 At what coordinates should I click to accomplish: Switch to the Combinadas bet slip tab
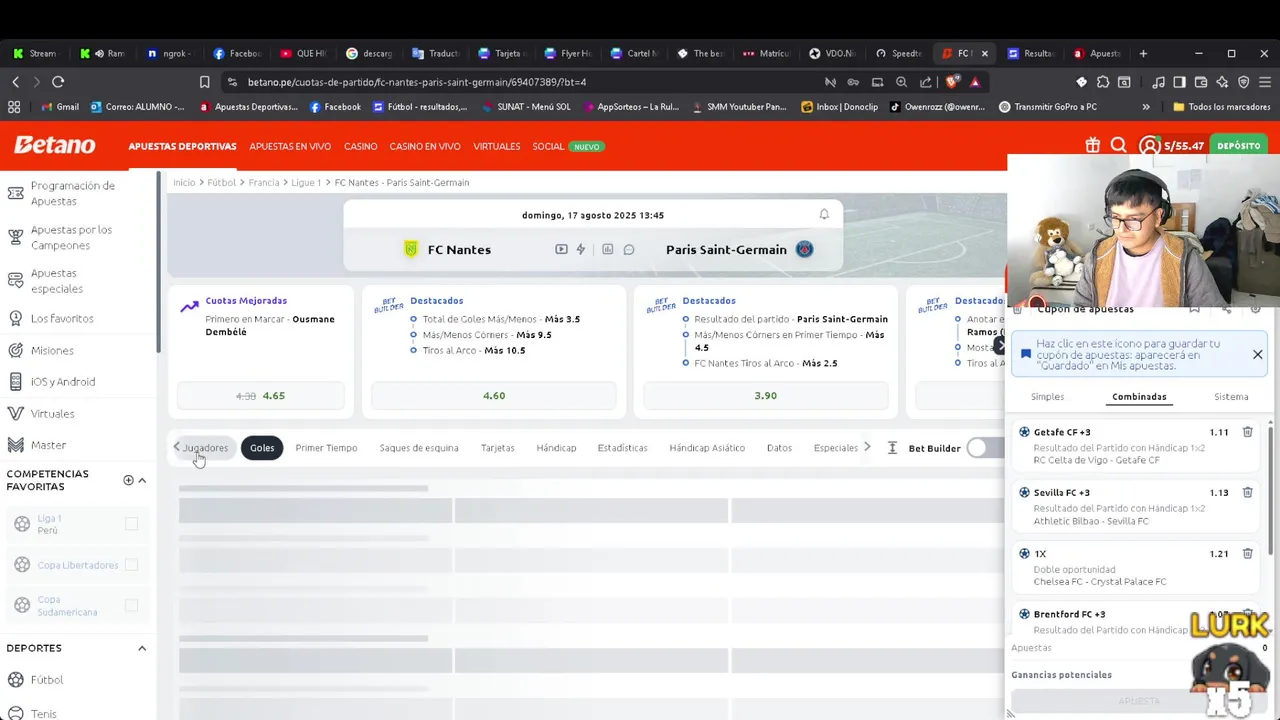(x=1139, y=397)
